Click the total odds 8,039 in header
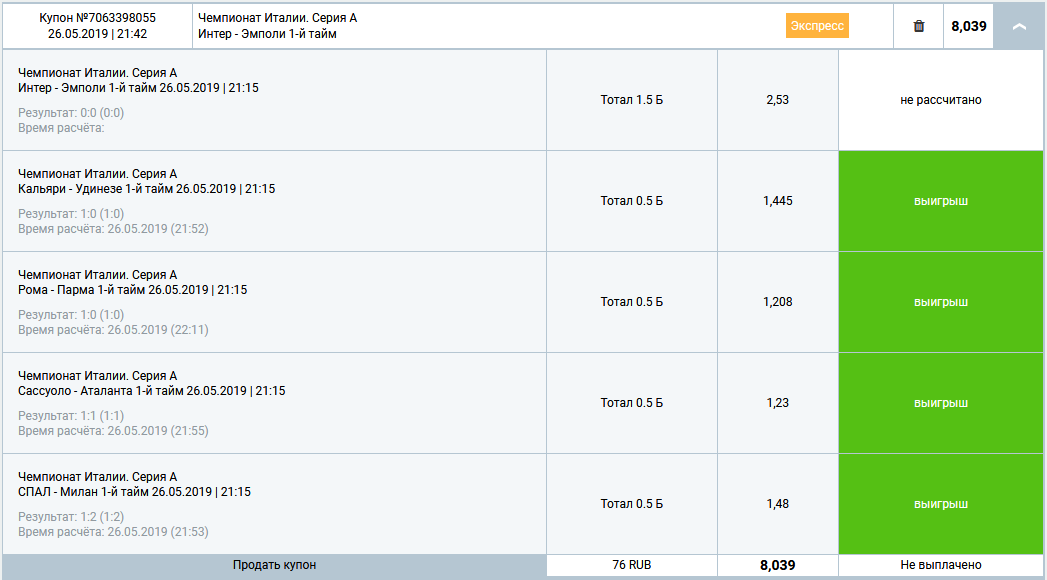The image size is (1047, 580). 969,26
